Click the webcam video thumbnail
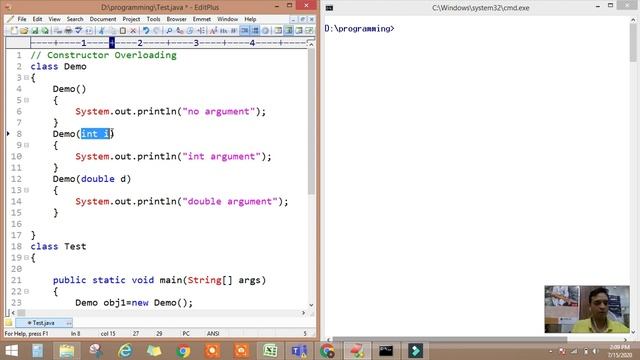640x360 pixels. pos(587,309)
